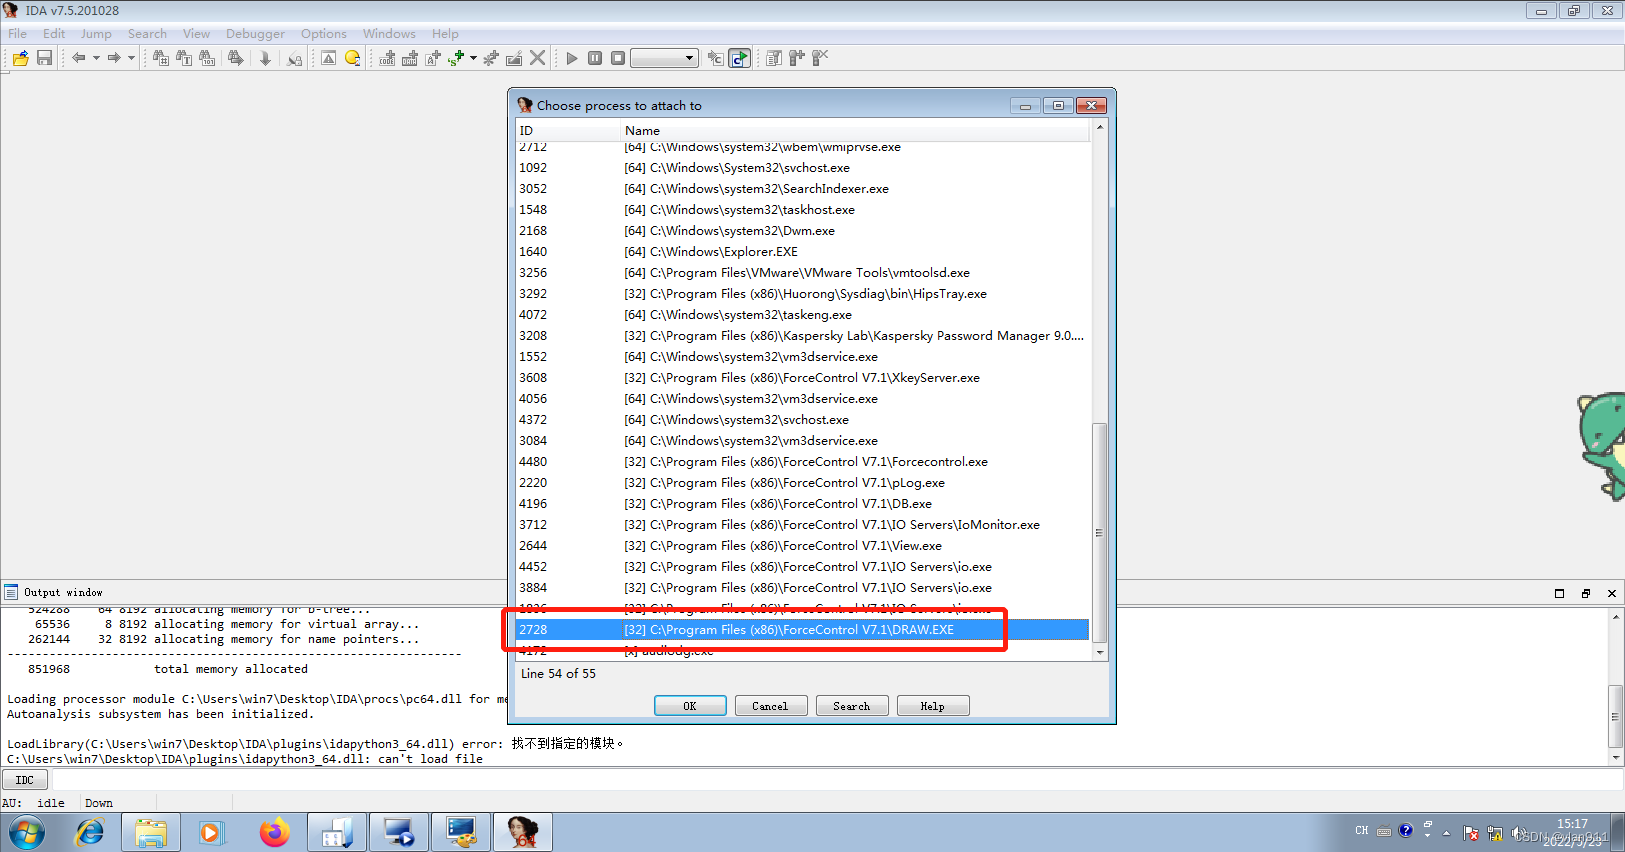This screenshot has height=852, width=1625.
Task: Click OK in attach process dialog
Action: pos(690,706)
